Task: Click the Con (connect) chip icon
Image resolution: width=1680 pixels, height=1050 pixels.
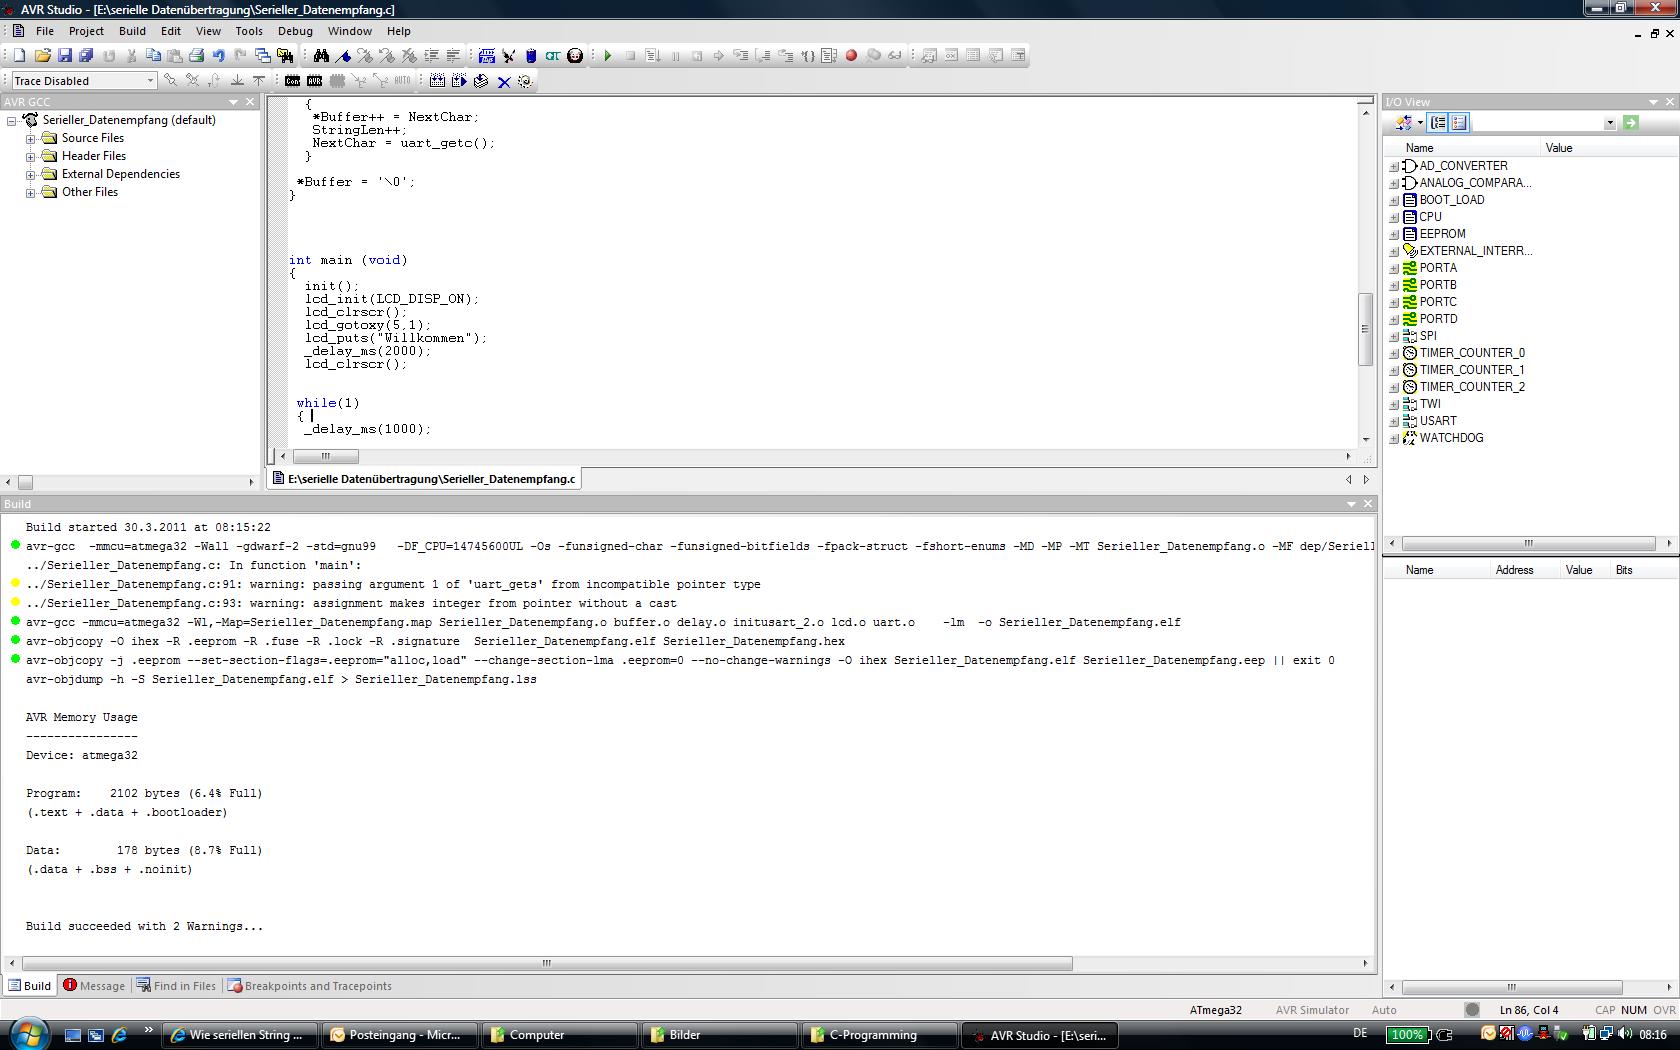Action: click(292, 81)
